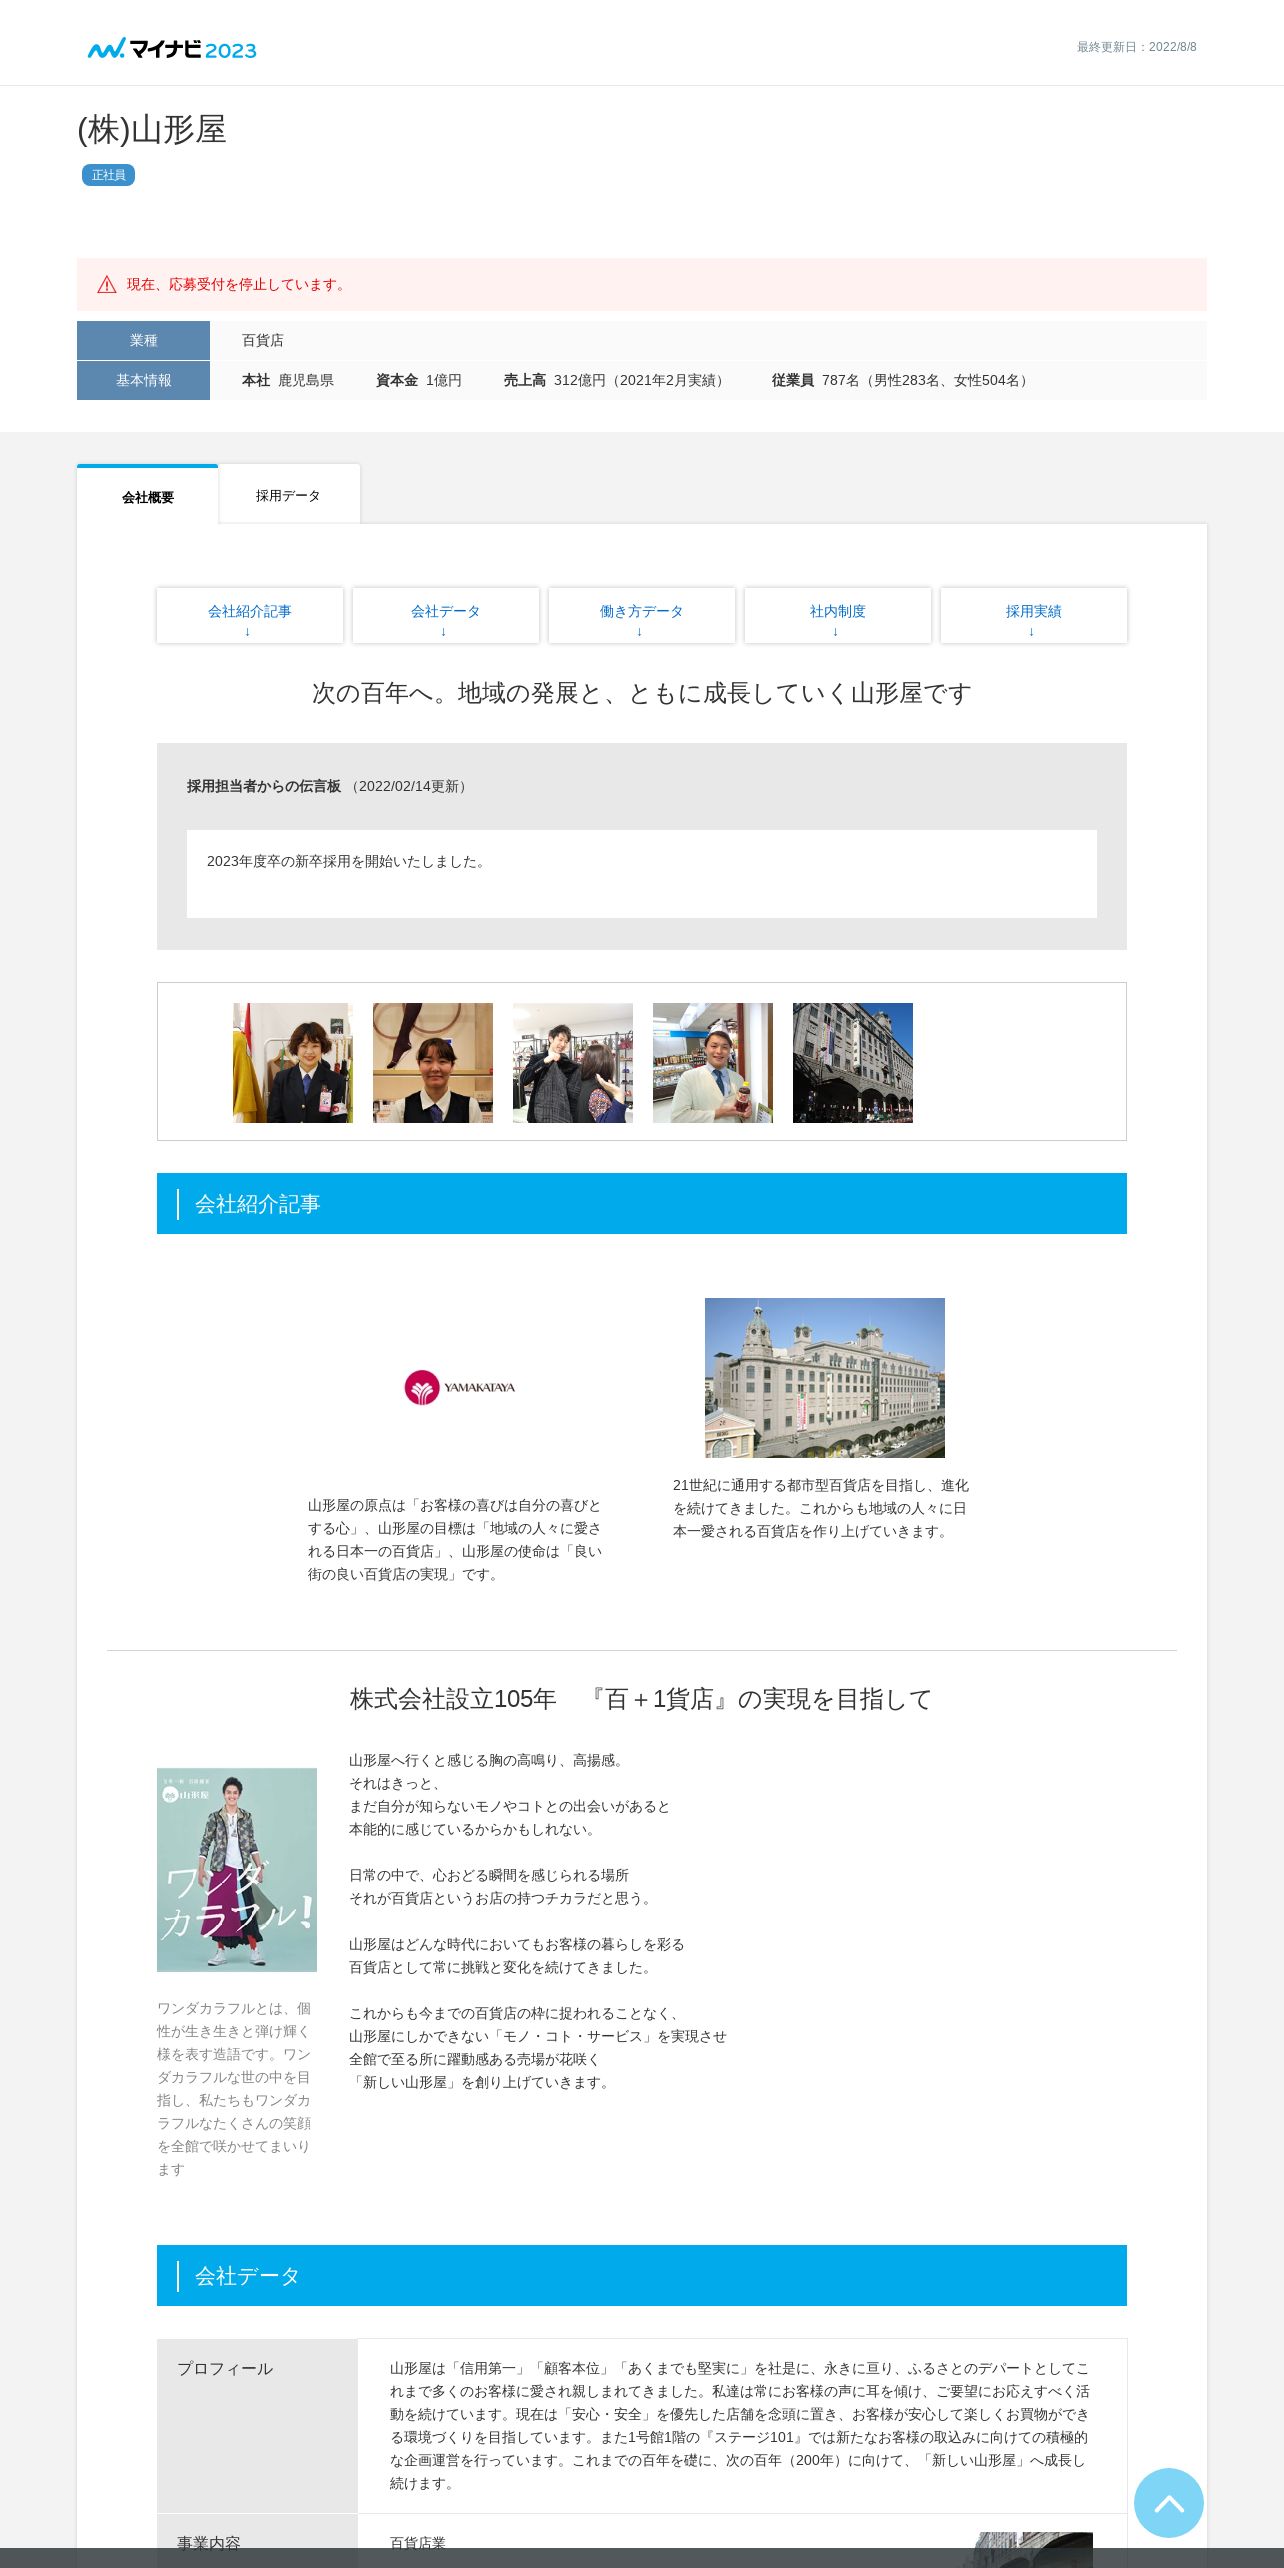Image resolution: width=1284 pixels, height=2568 pixels.
Task: Click the YAMAKATAYA logo image
Action: pyautogui.click(x=459, y=1387)
